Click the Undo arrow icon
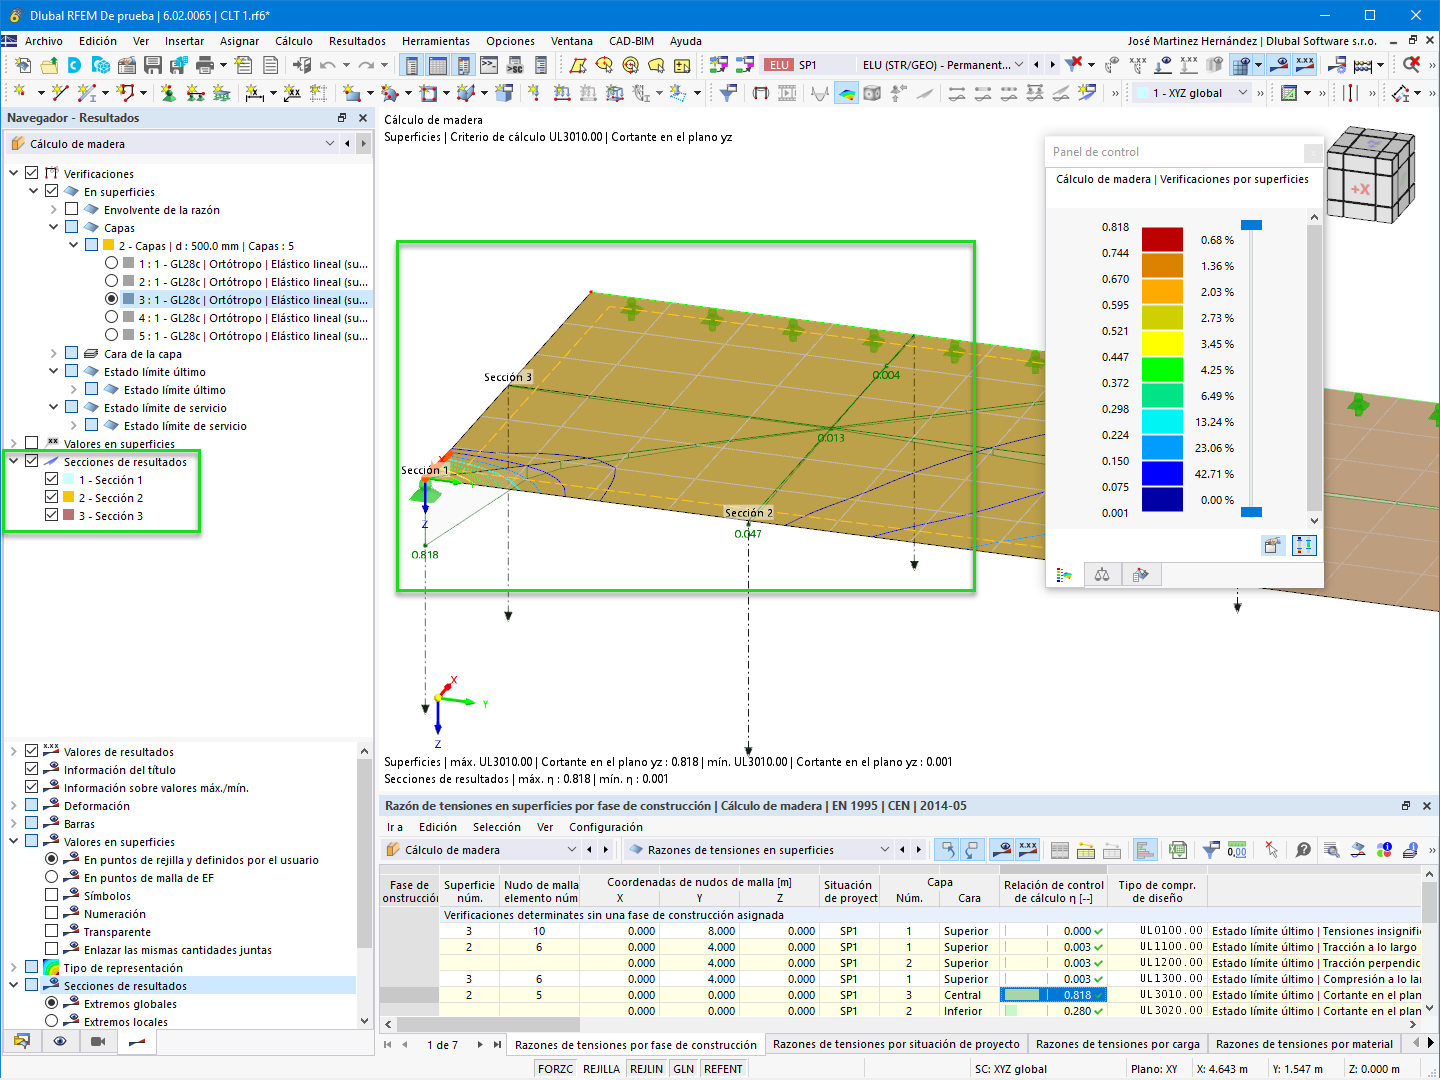 [328, 65]
